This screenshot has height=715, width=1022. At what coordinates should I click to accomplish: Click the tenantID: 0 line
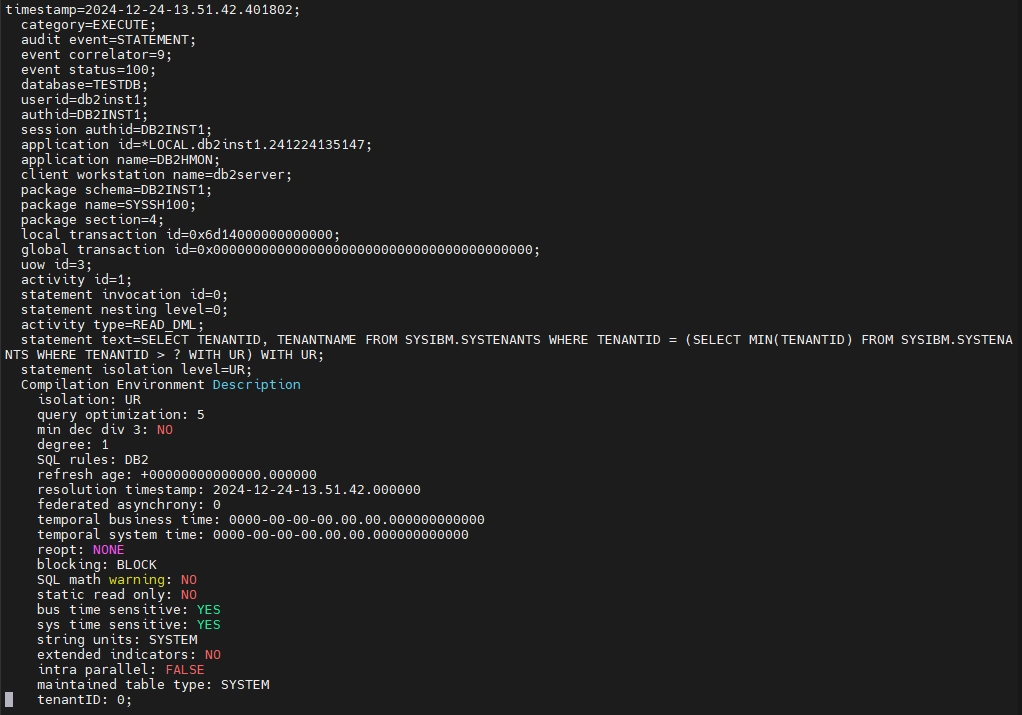click(84, 699)
